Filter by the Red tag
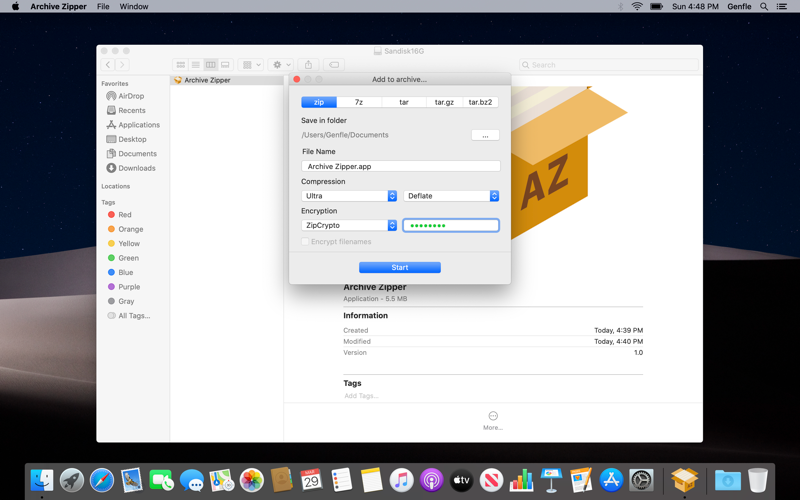The image size is (800, 500). point(120,215)
